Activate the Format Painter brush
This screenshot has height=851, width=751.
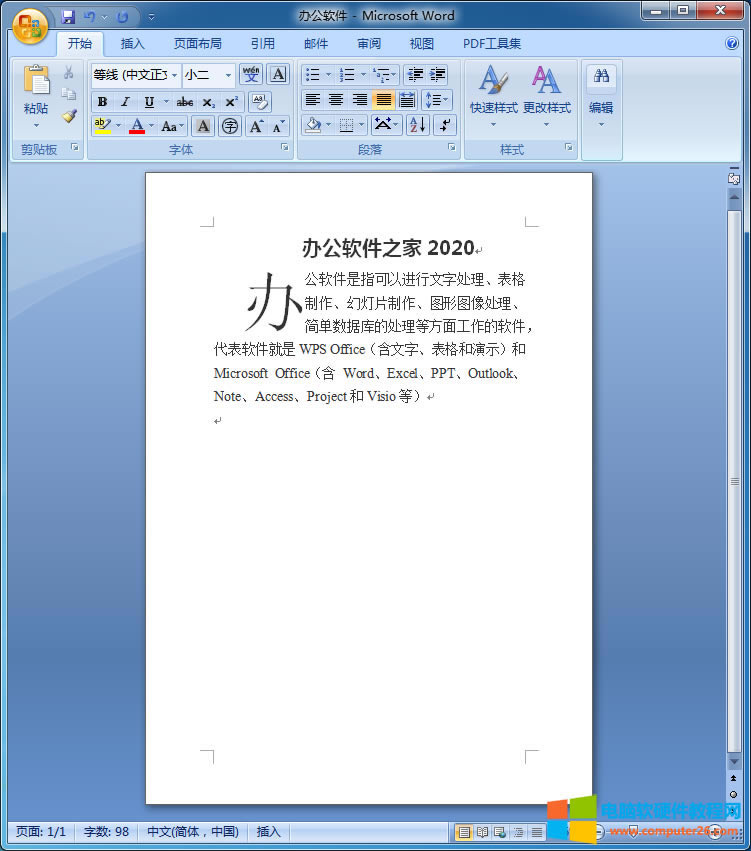coord(69,116)
